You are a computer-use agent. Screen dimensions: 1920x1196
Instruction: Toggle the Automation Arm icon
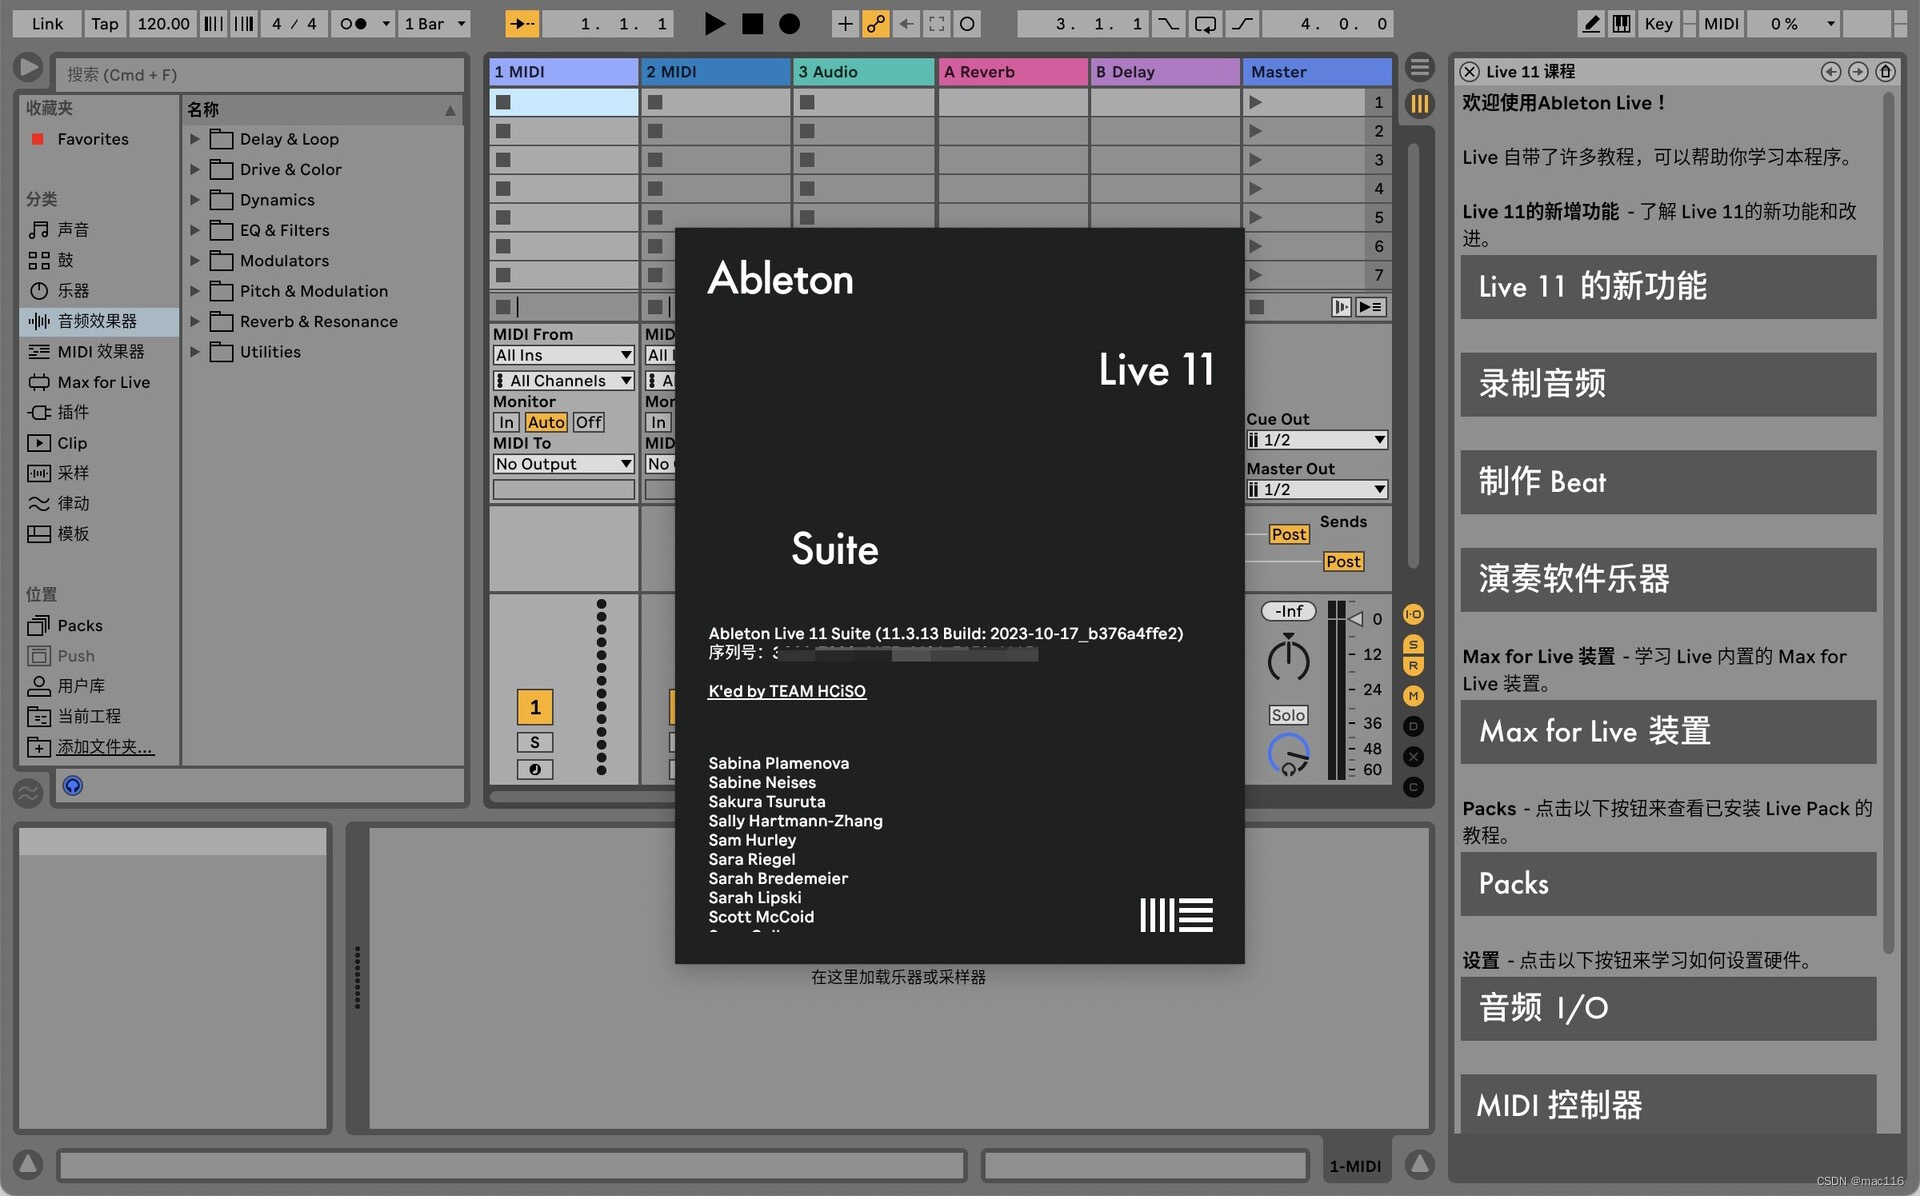(x=876, y=23)
